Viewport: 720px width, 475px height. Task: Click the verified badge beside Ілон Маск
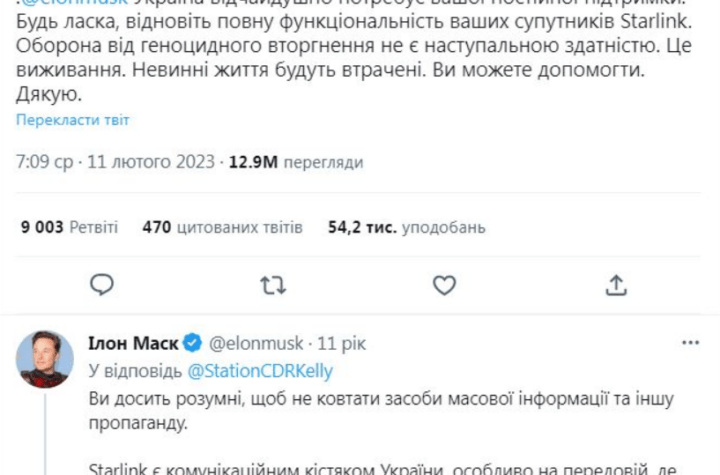(x=194, y=343)
